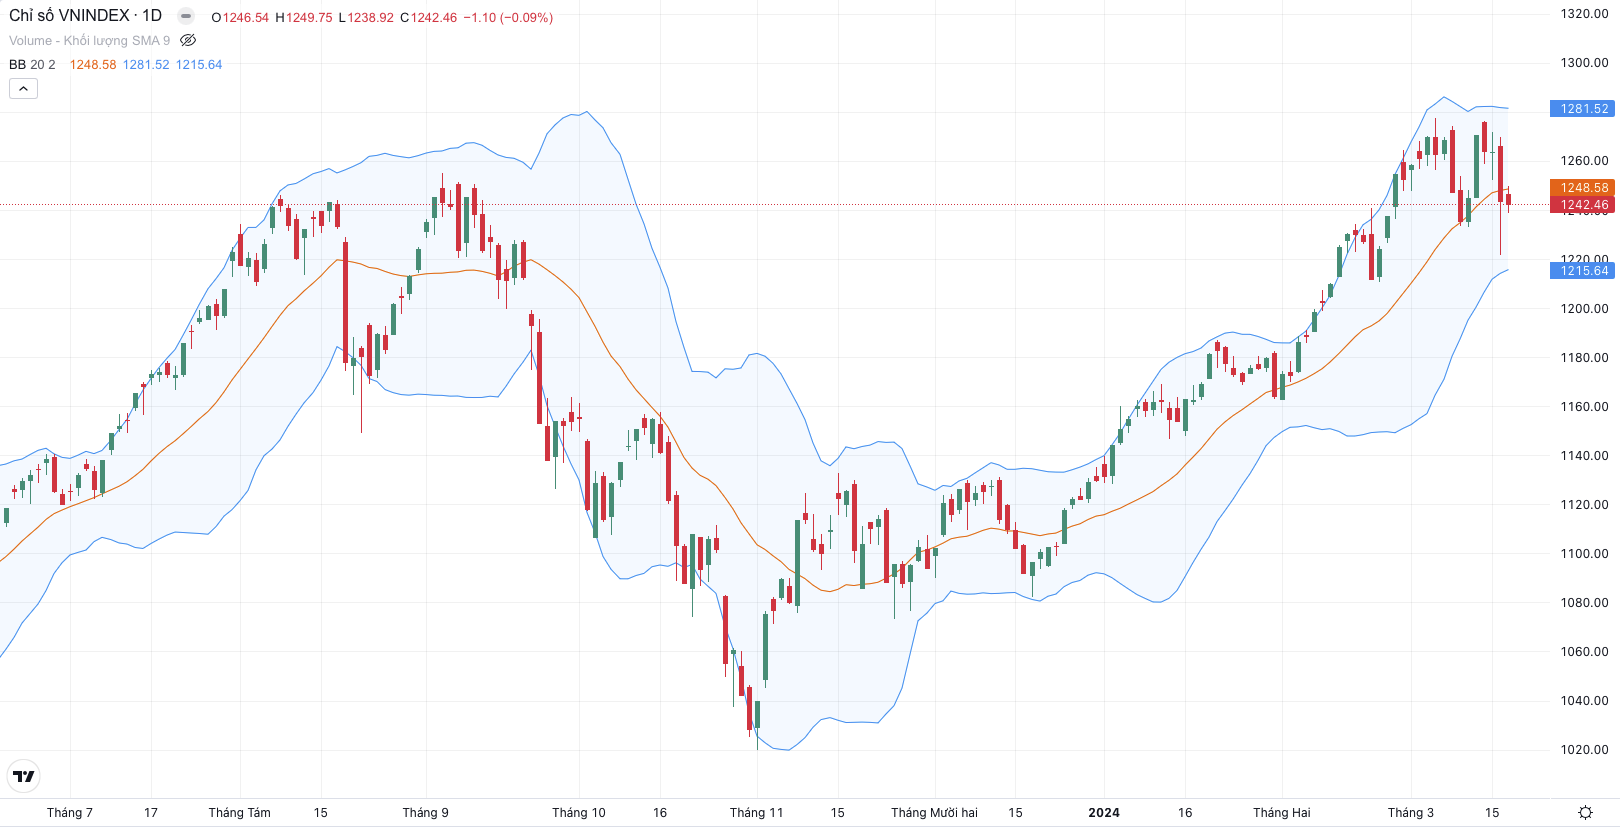Click the Tháng Hai time axis label
1620x828 pixels.
tap(1282, 813)
